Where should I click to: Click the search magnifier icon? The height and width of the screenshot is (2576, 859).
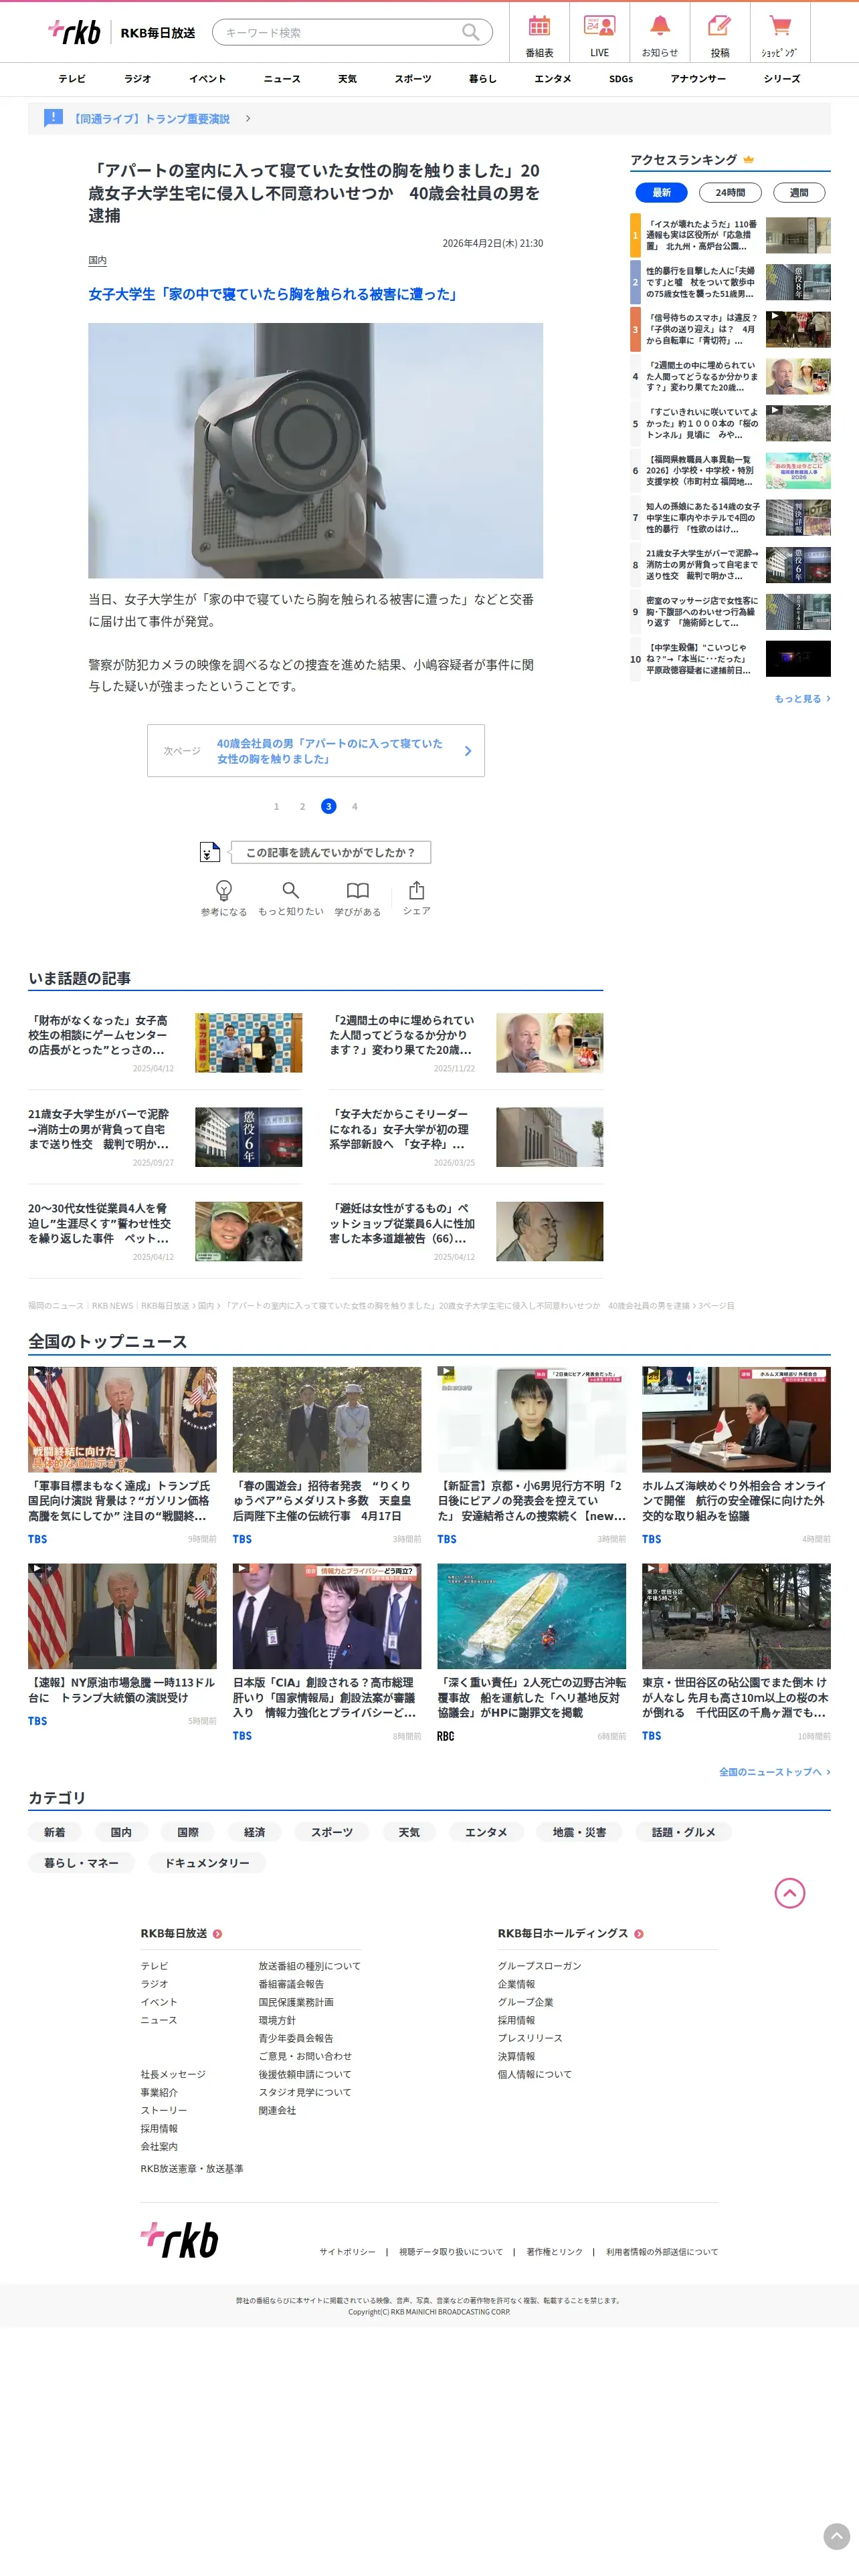pyautogui.click(x=470, y=32)
